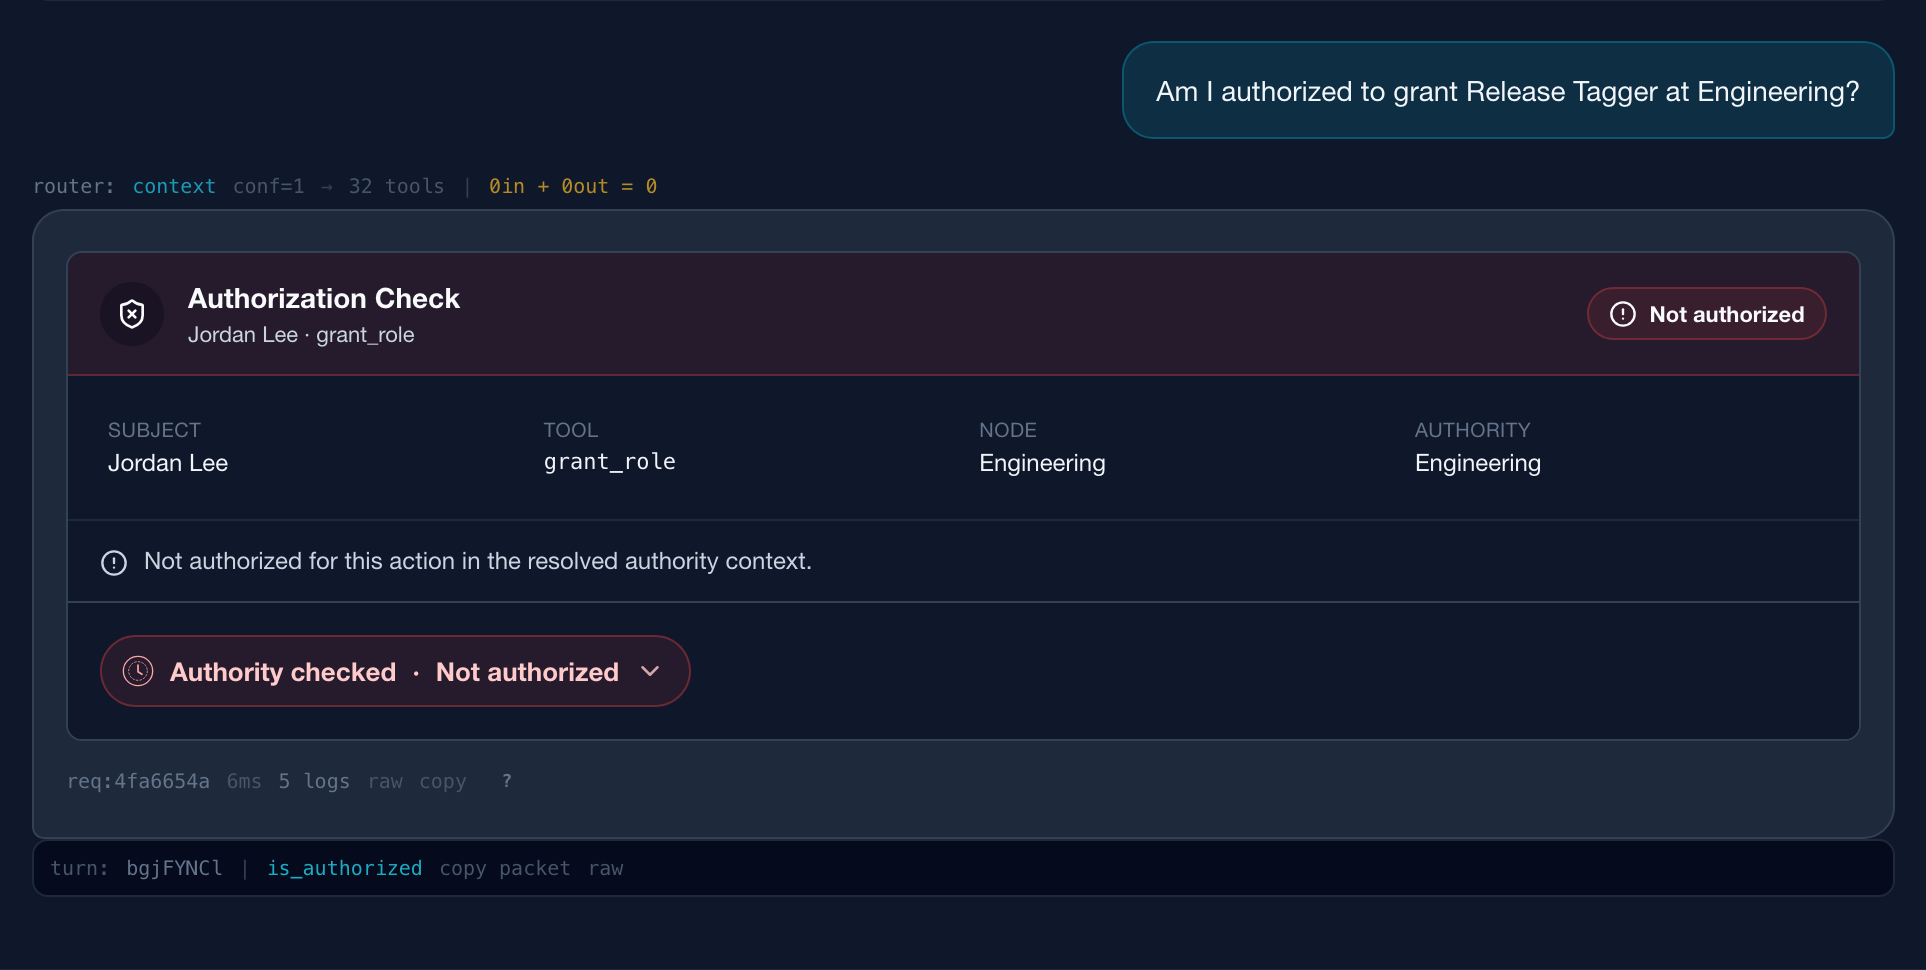
Task: Click the user message about Release Tagger
Action: (x=1508, y=91)
